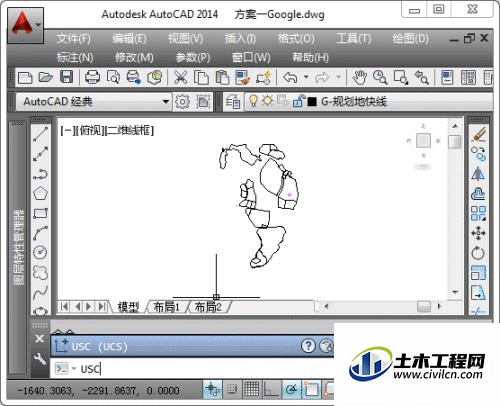Toggle Grid Display in status bar
The height and width of the screenshot is (406, 500).
click(251, 389)
